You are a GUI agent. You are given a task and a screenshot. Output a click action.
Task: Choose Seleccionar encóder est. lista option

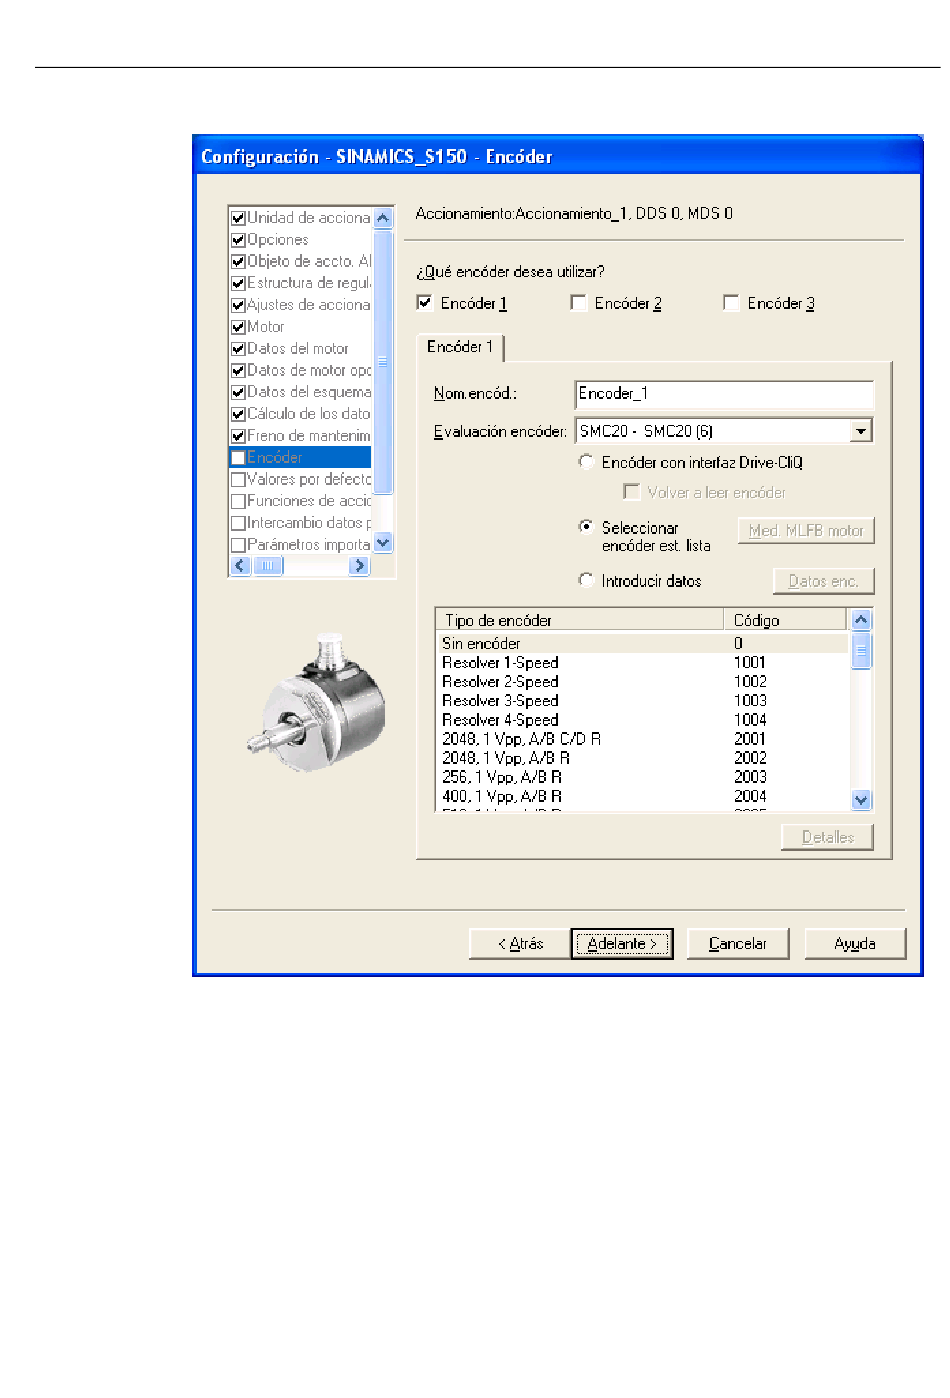[x=587, y=527]
